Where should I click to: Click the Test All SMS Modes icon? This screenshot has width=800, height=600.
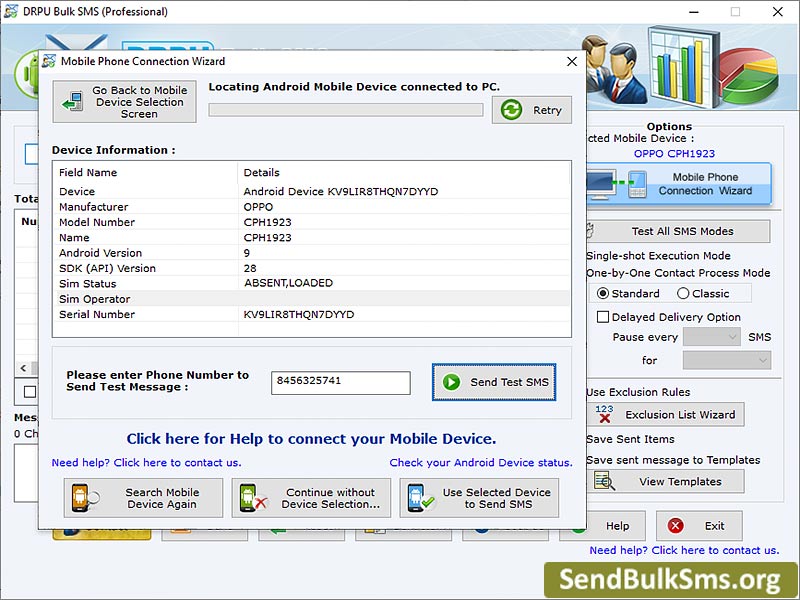590,231
